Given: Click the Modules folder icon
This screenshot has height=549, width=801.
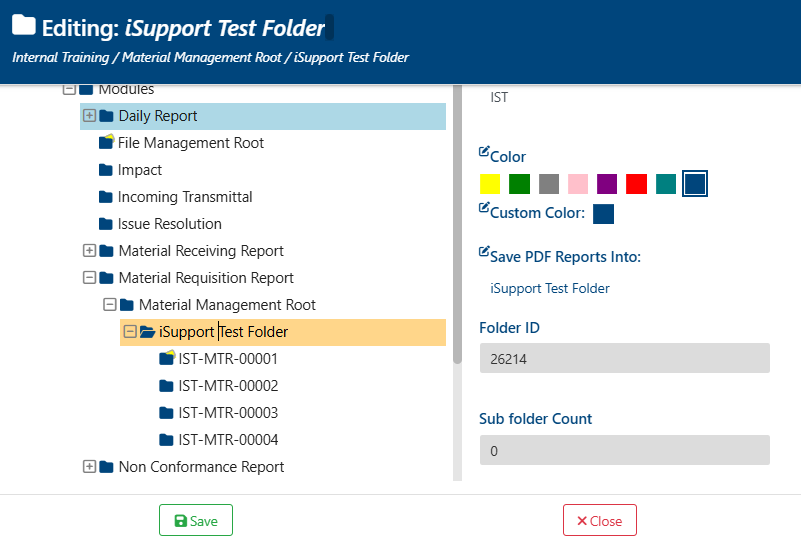Looking at the screenshot, I should (x=86, y=90).
